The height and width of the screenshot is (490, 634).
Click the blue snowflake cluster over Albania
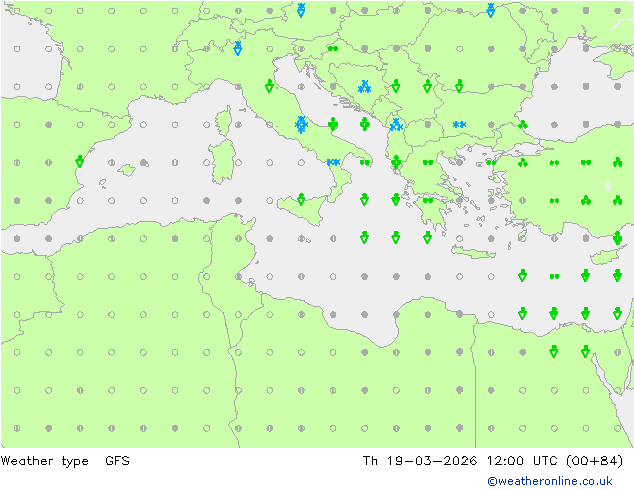[x=396, y=125]
